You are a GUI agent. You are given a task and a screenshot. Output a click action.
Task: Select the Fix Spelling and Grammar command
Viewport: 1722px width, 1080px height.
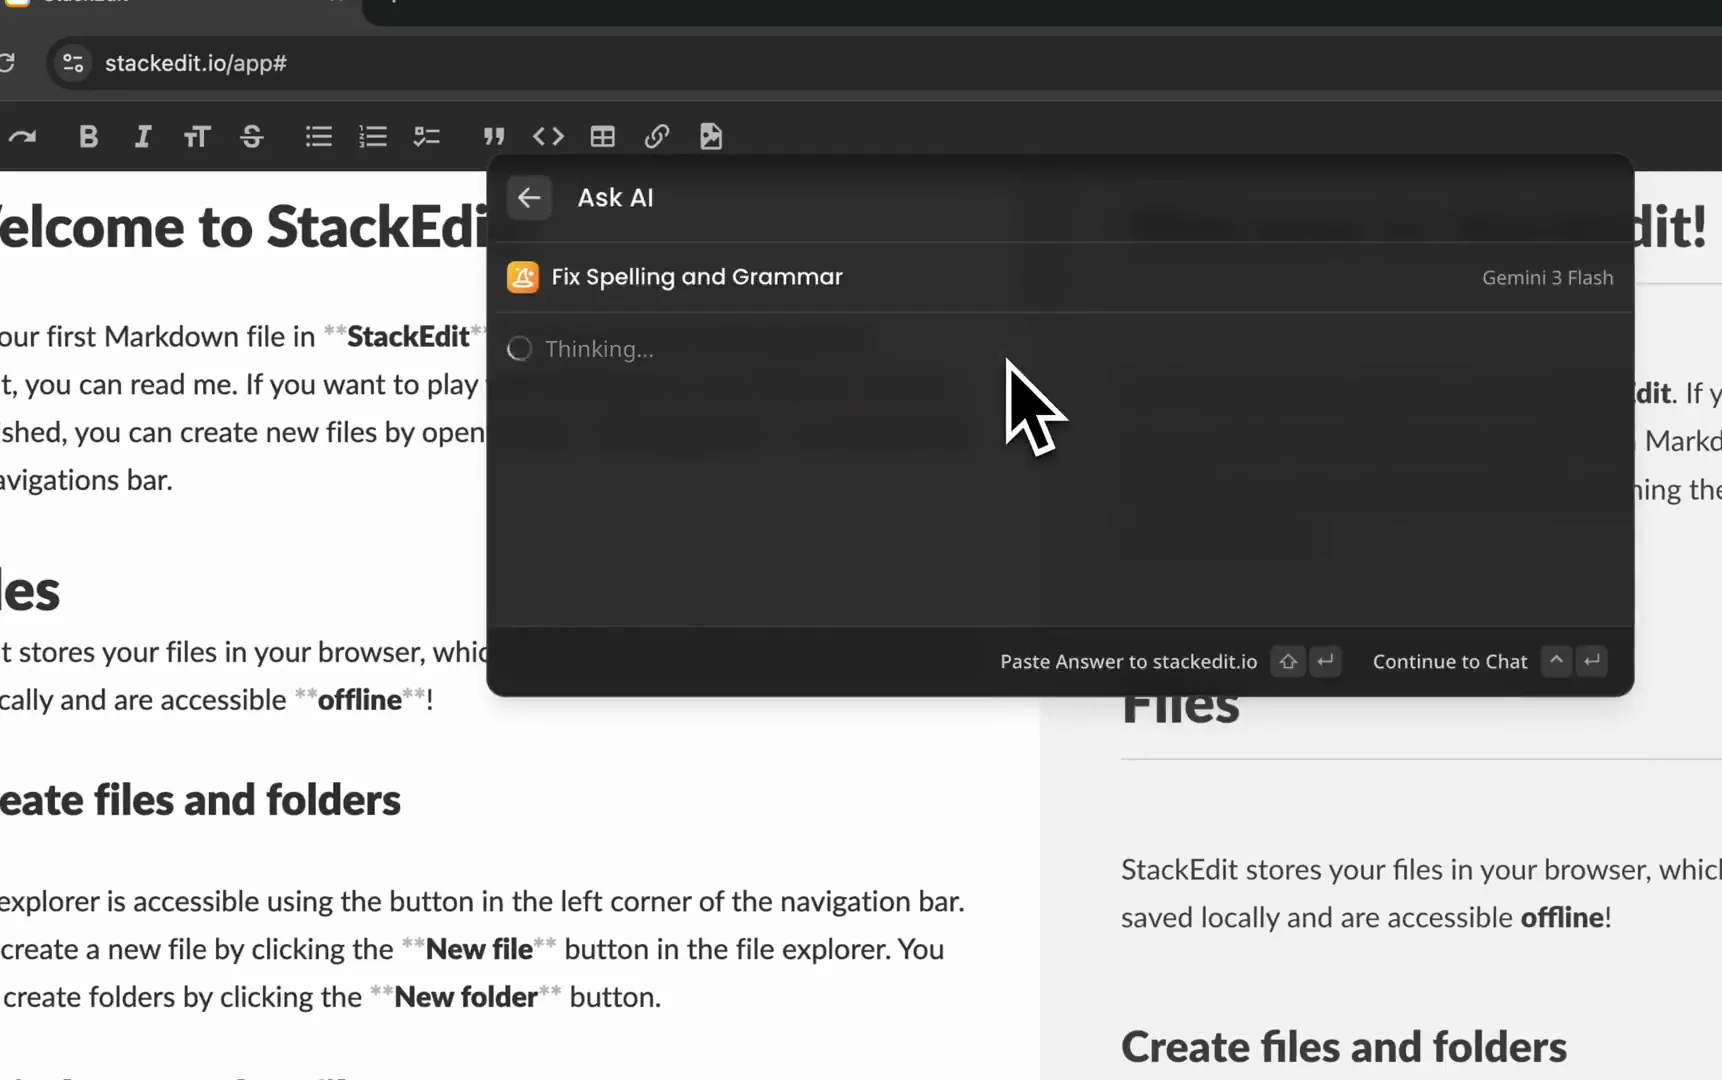coord(696,277)
